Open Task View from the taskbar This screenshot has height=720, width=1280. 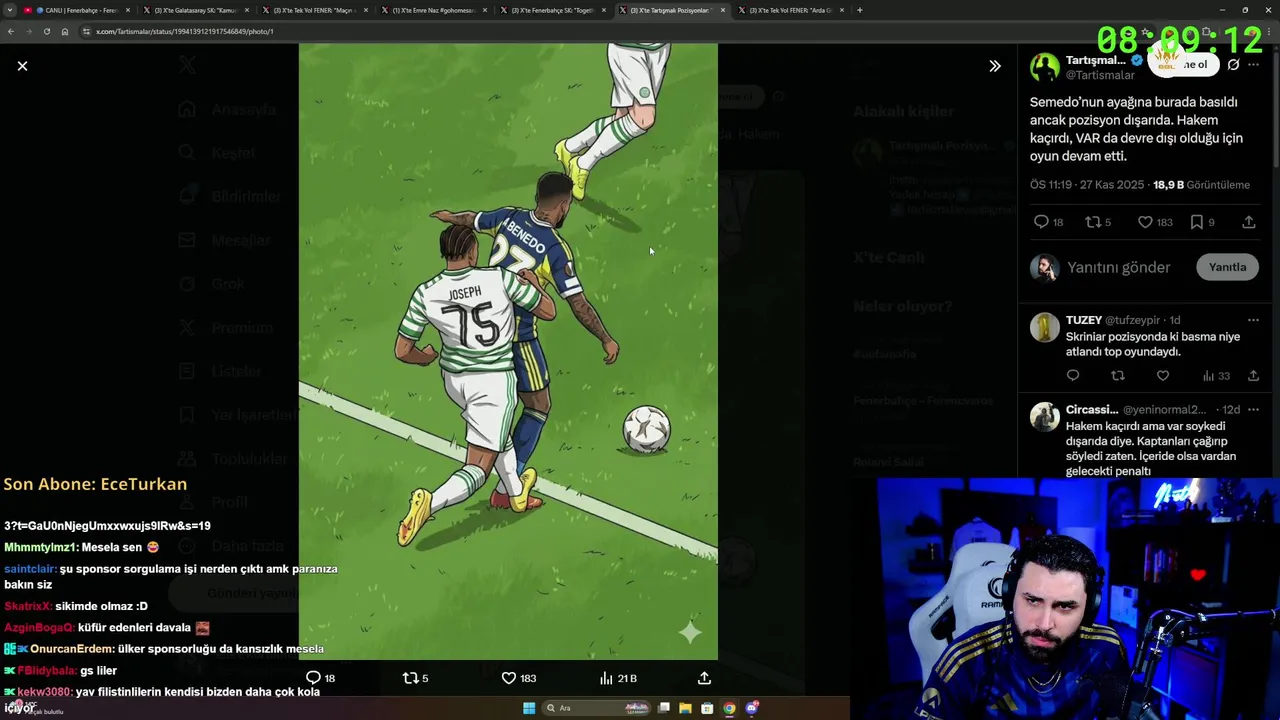point(663,708)
